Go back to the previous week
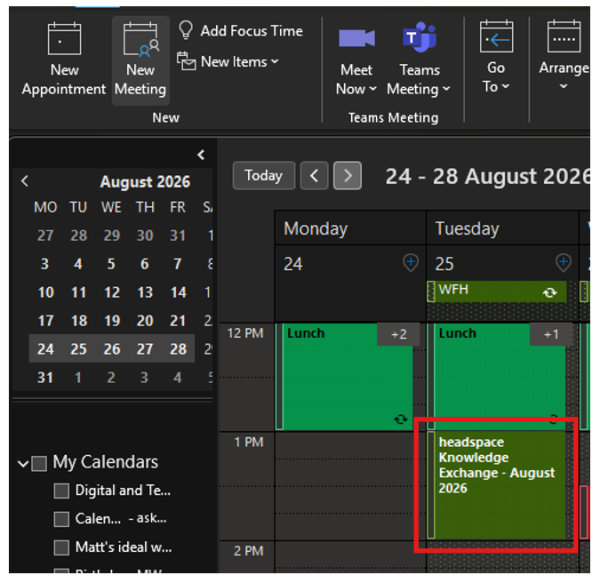The height and width of the screenshot is (583, 600). (x=314, y=176)
